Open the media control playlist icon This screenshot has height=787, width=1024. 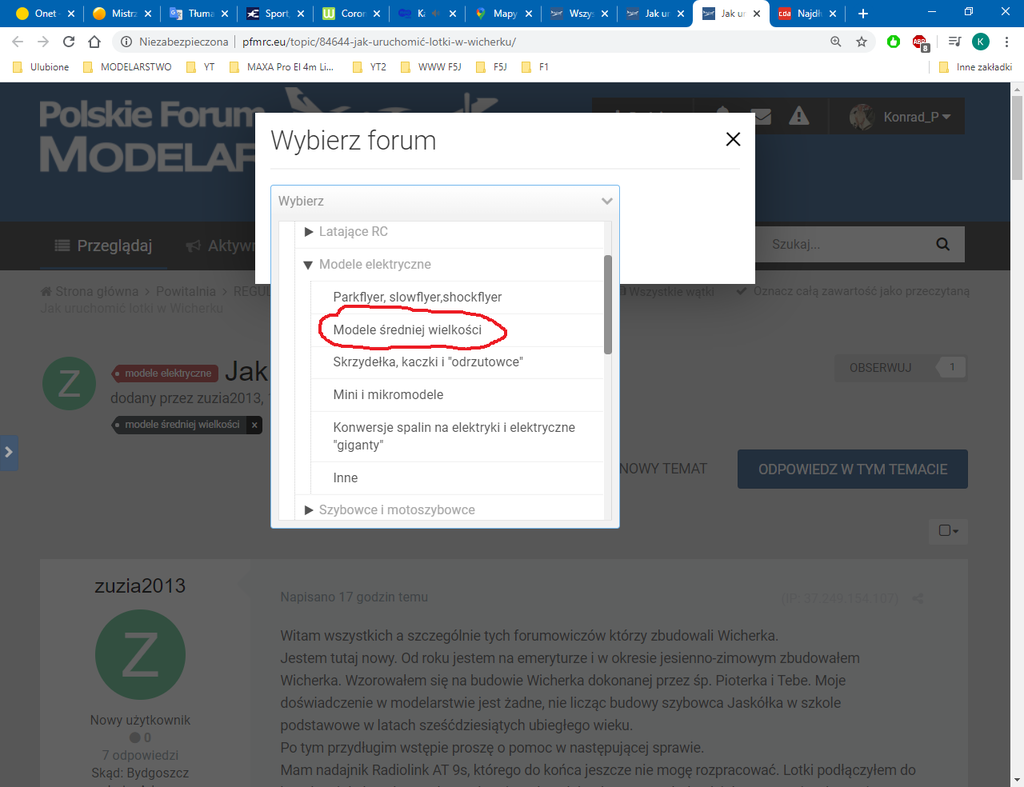(x=954, y=42)
